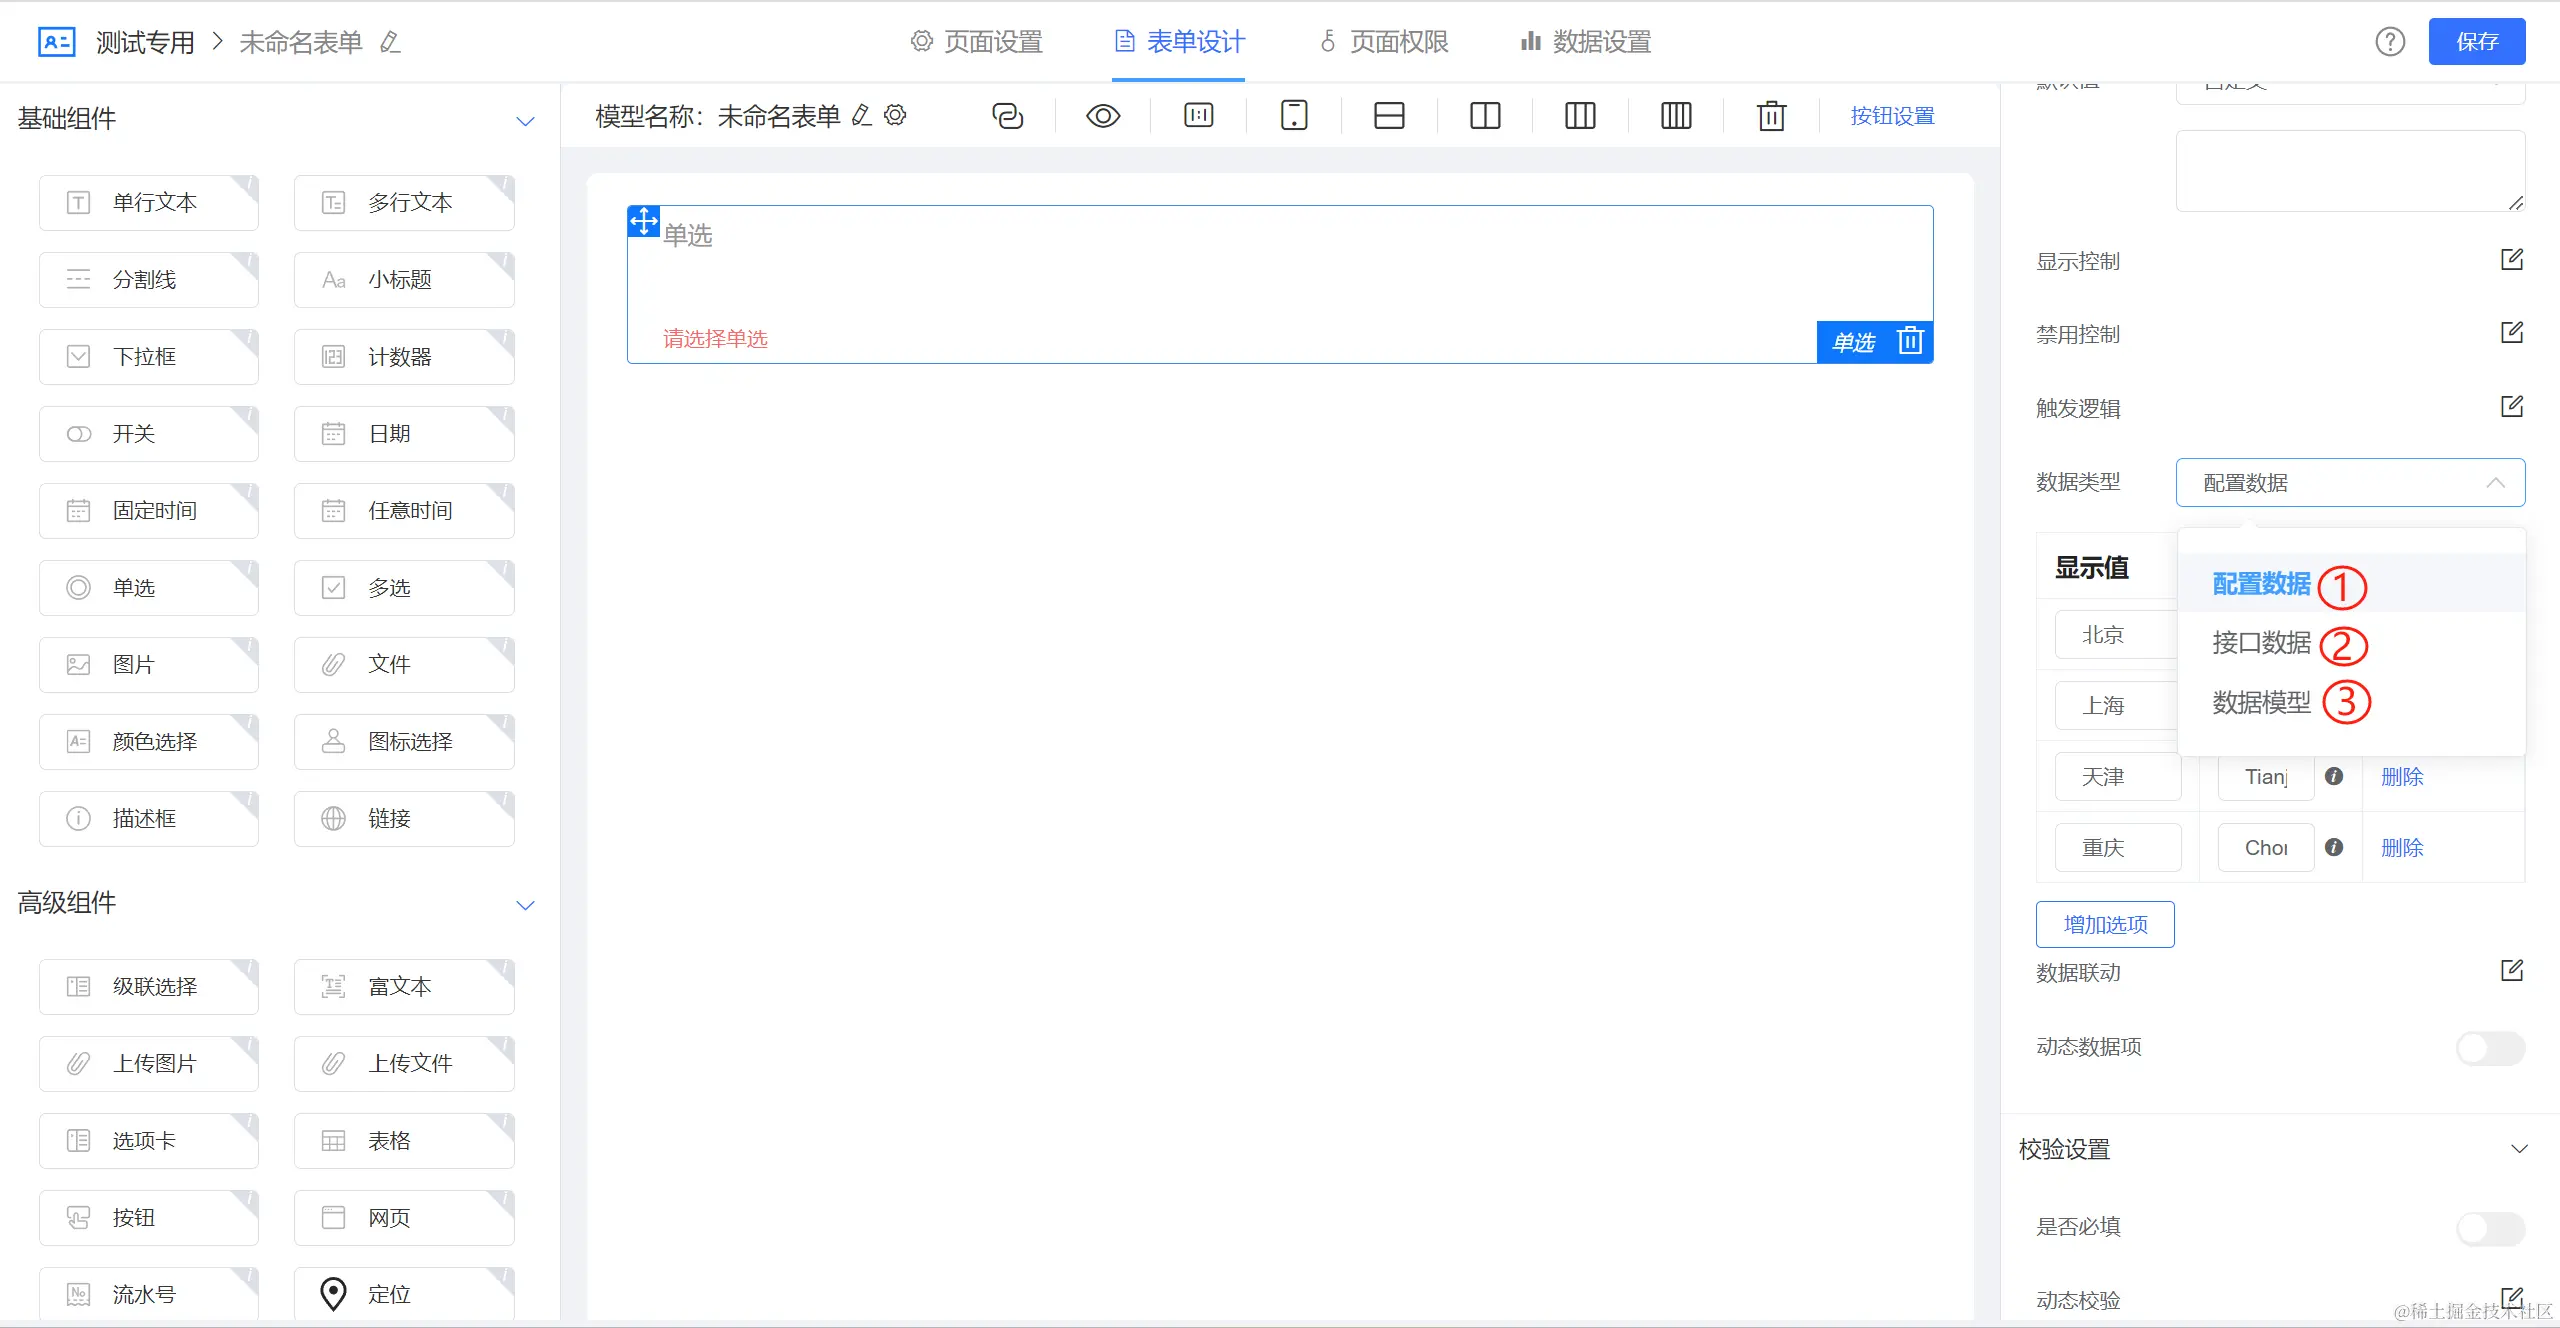Screen dimensions: 2560x1328
Task: Choose 接口数据 from the dropdown list
Action: pos(2261,643)
